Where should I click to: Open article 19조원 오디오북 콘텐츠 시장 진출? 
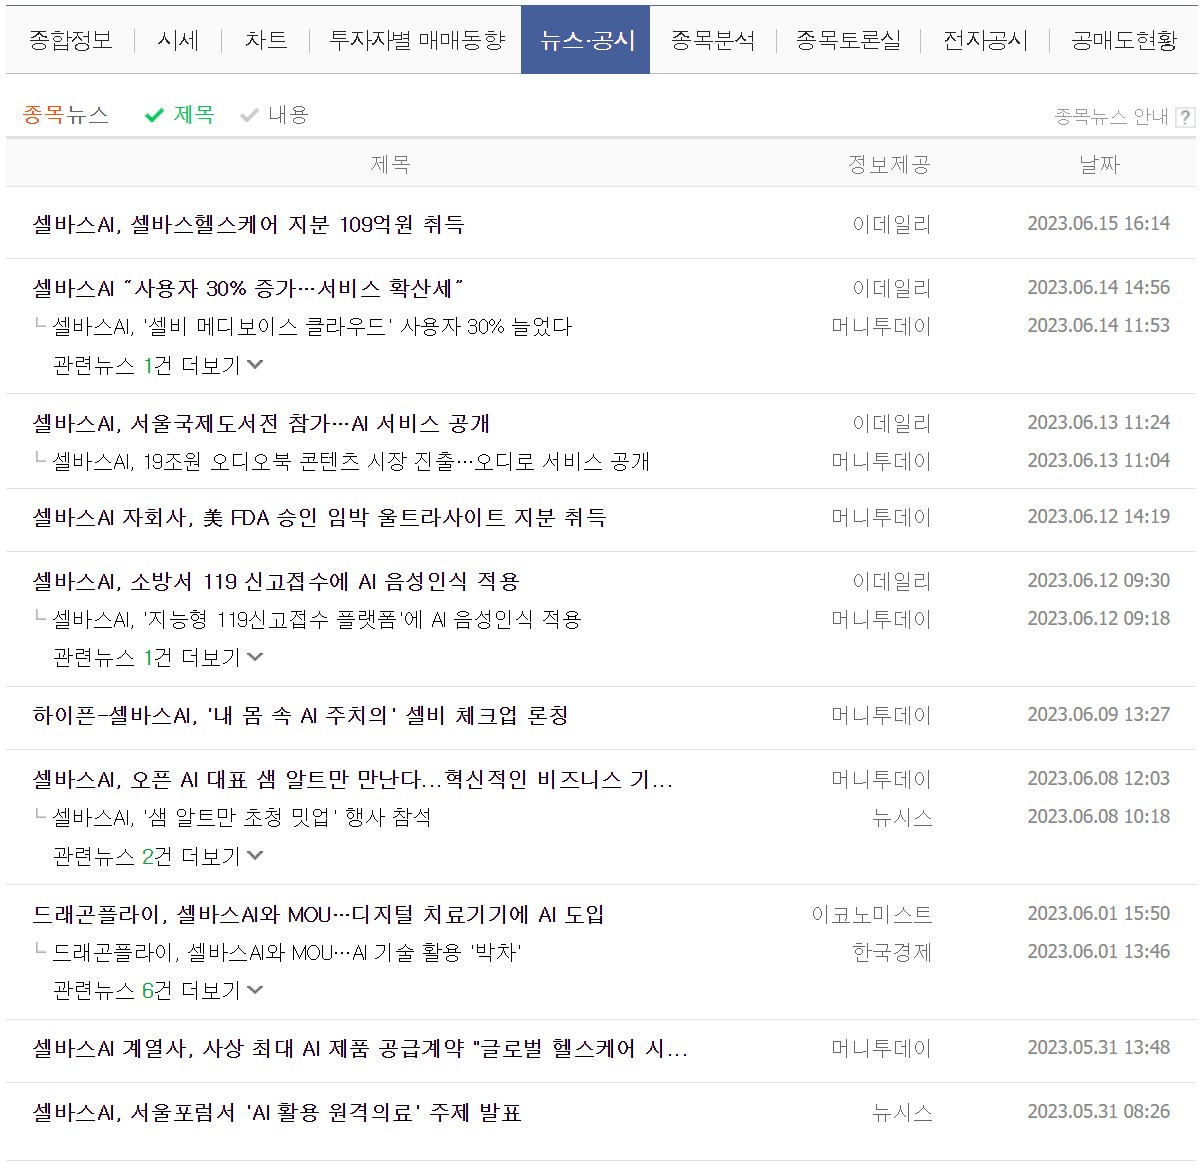coord(351,461)
